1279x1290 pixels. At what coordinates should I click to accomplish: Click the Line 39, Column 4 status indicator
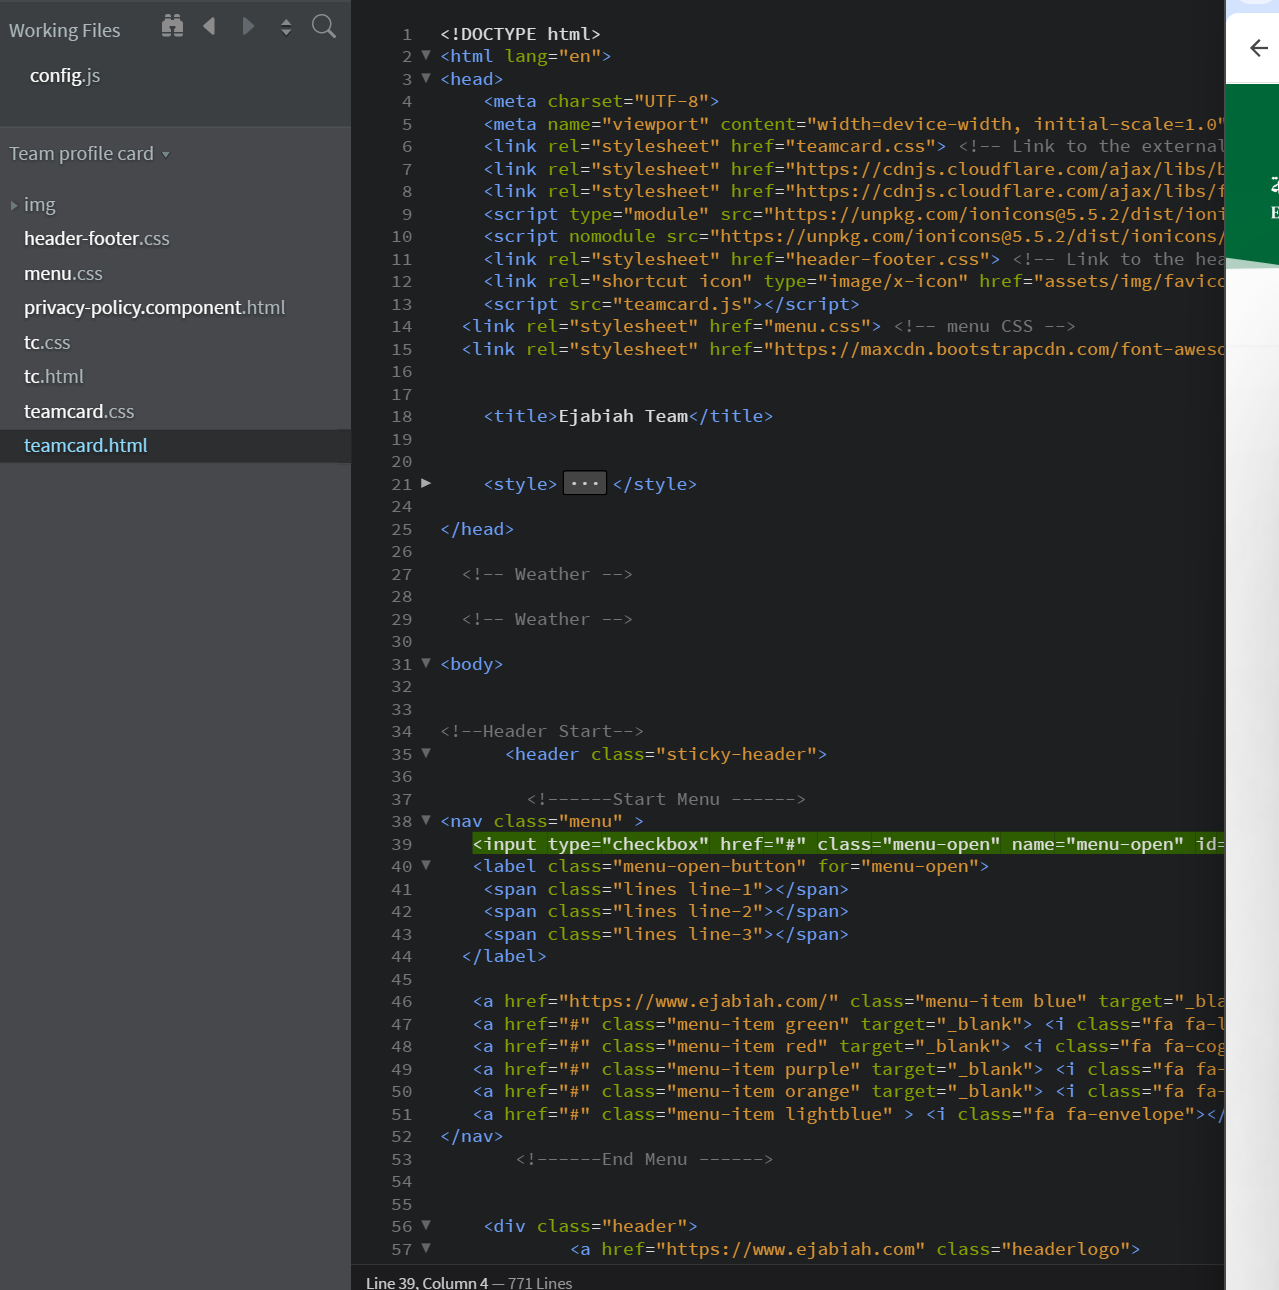click(426, 1282)
